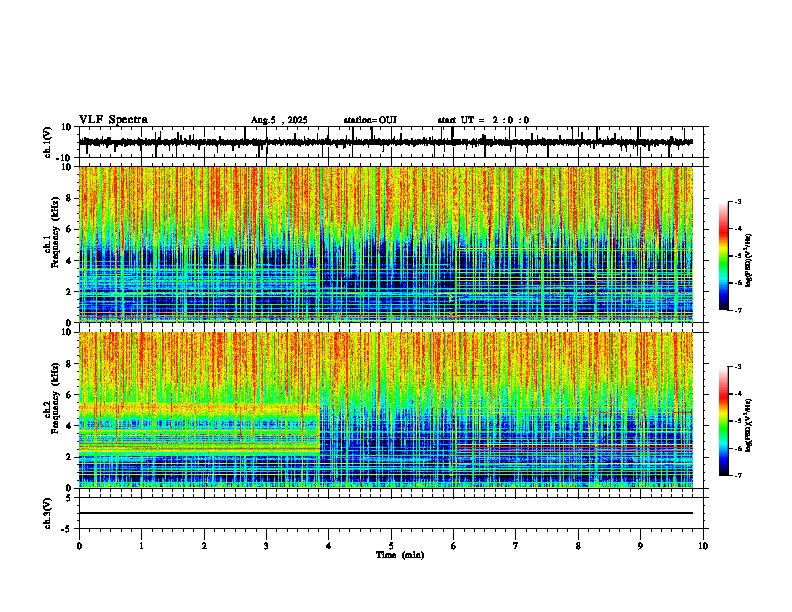Click the "-3" tick on ch.2 colorbar
Screen dimensions: 792x612
click(738, 366)
